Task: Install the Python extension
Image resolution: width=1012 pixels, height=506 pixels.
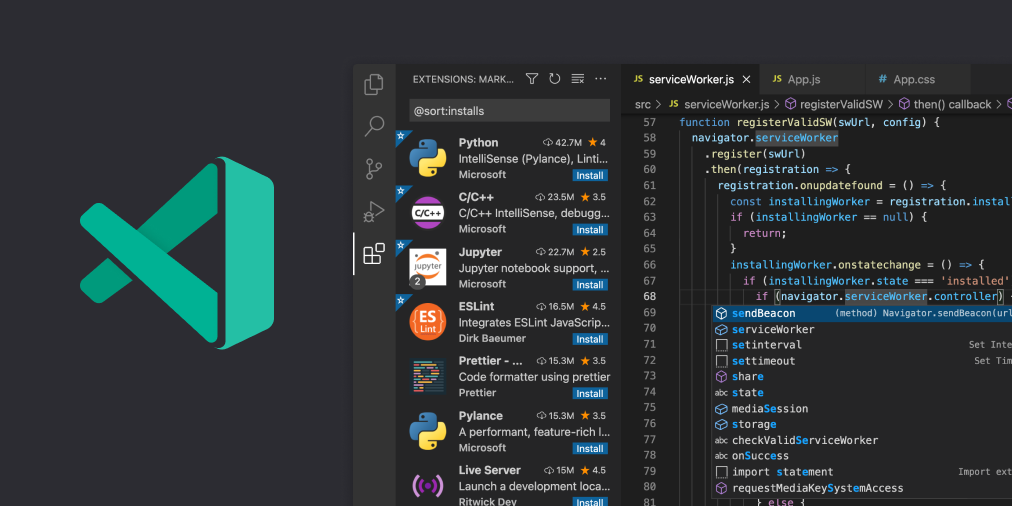Action: [x=589, y=175]
